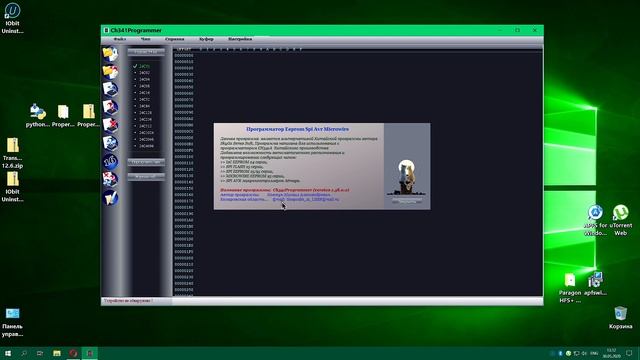The image size is (640, 360).
Task: Click the gray button above the 24Cxx chip list
Action: click(146, 52)
